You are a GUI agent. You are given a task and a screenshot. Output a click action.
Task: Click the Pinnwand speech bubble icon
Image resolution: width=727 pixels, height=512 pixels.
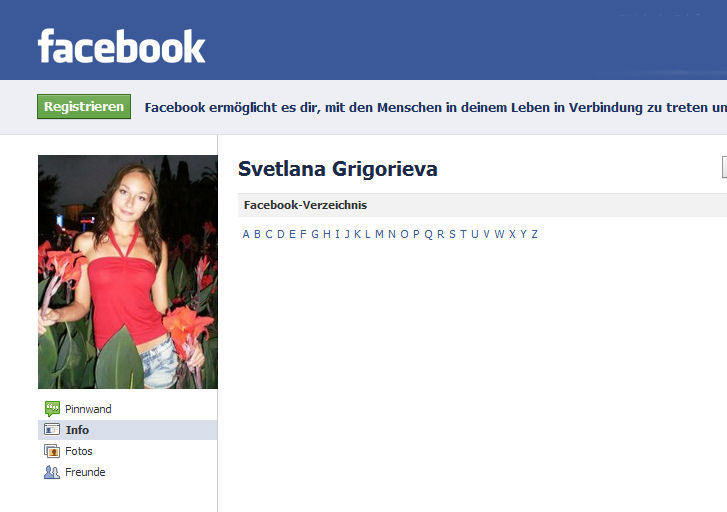[x=52, y=409]
